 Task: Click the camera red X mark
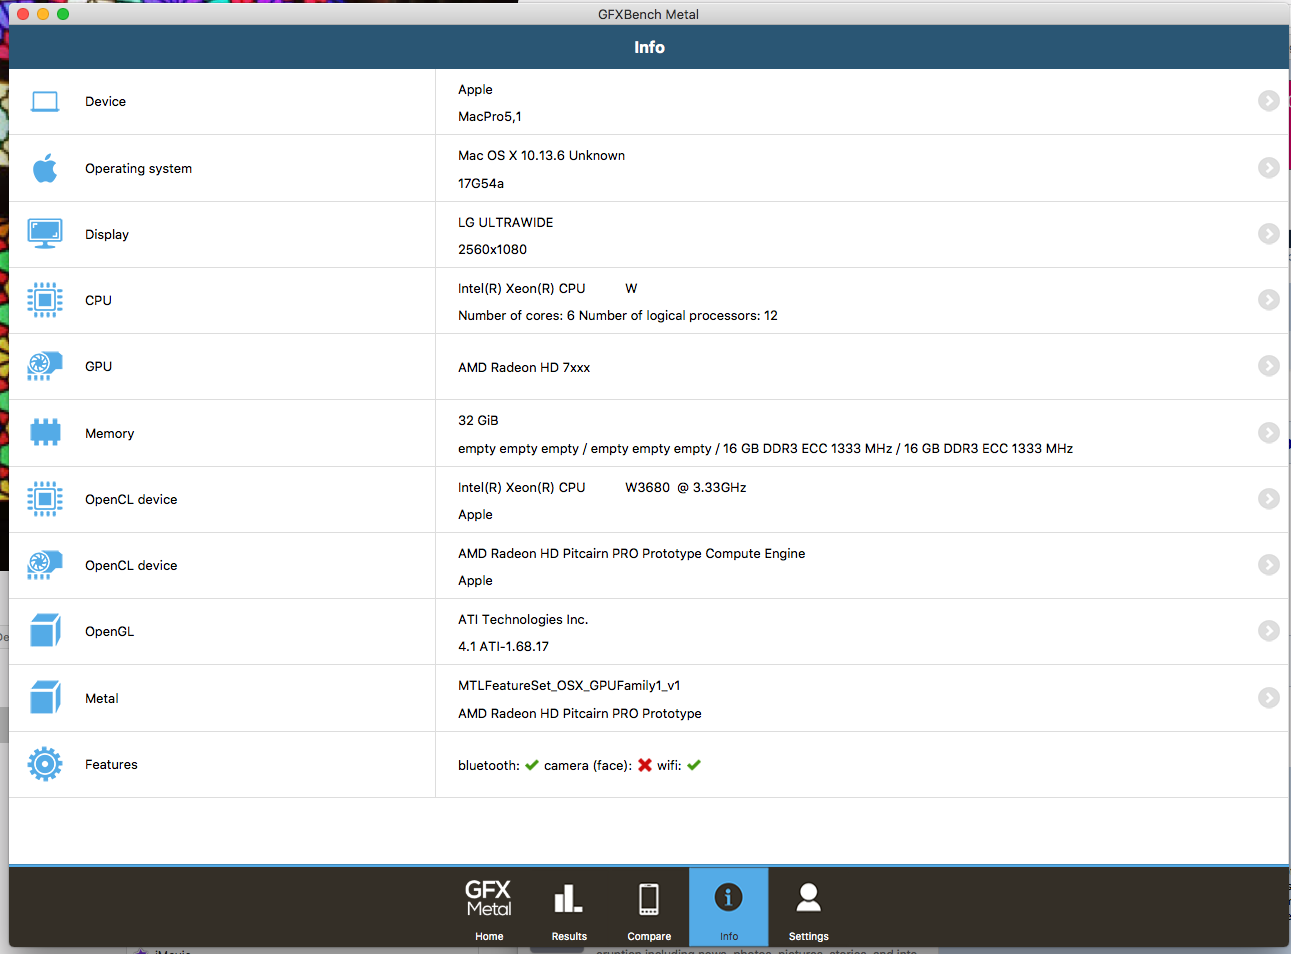pyautogui.click(x=645, y=765)
